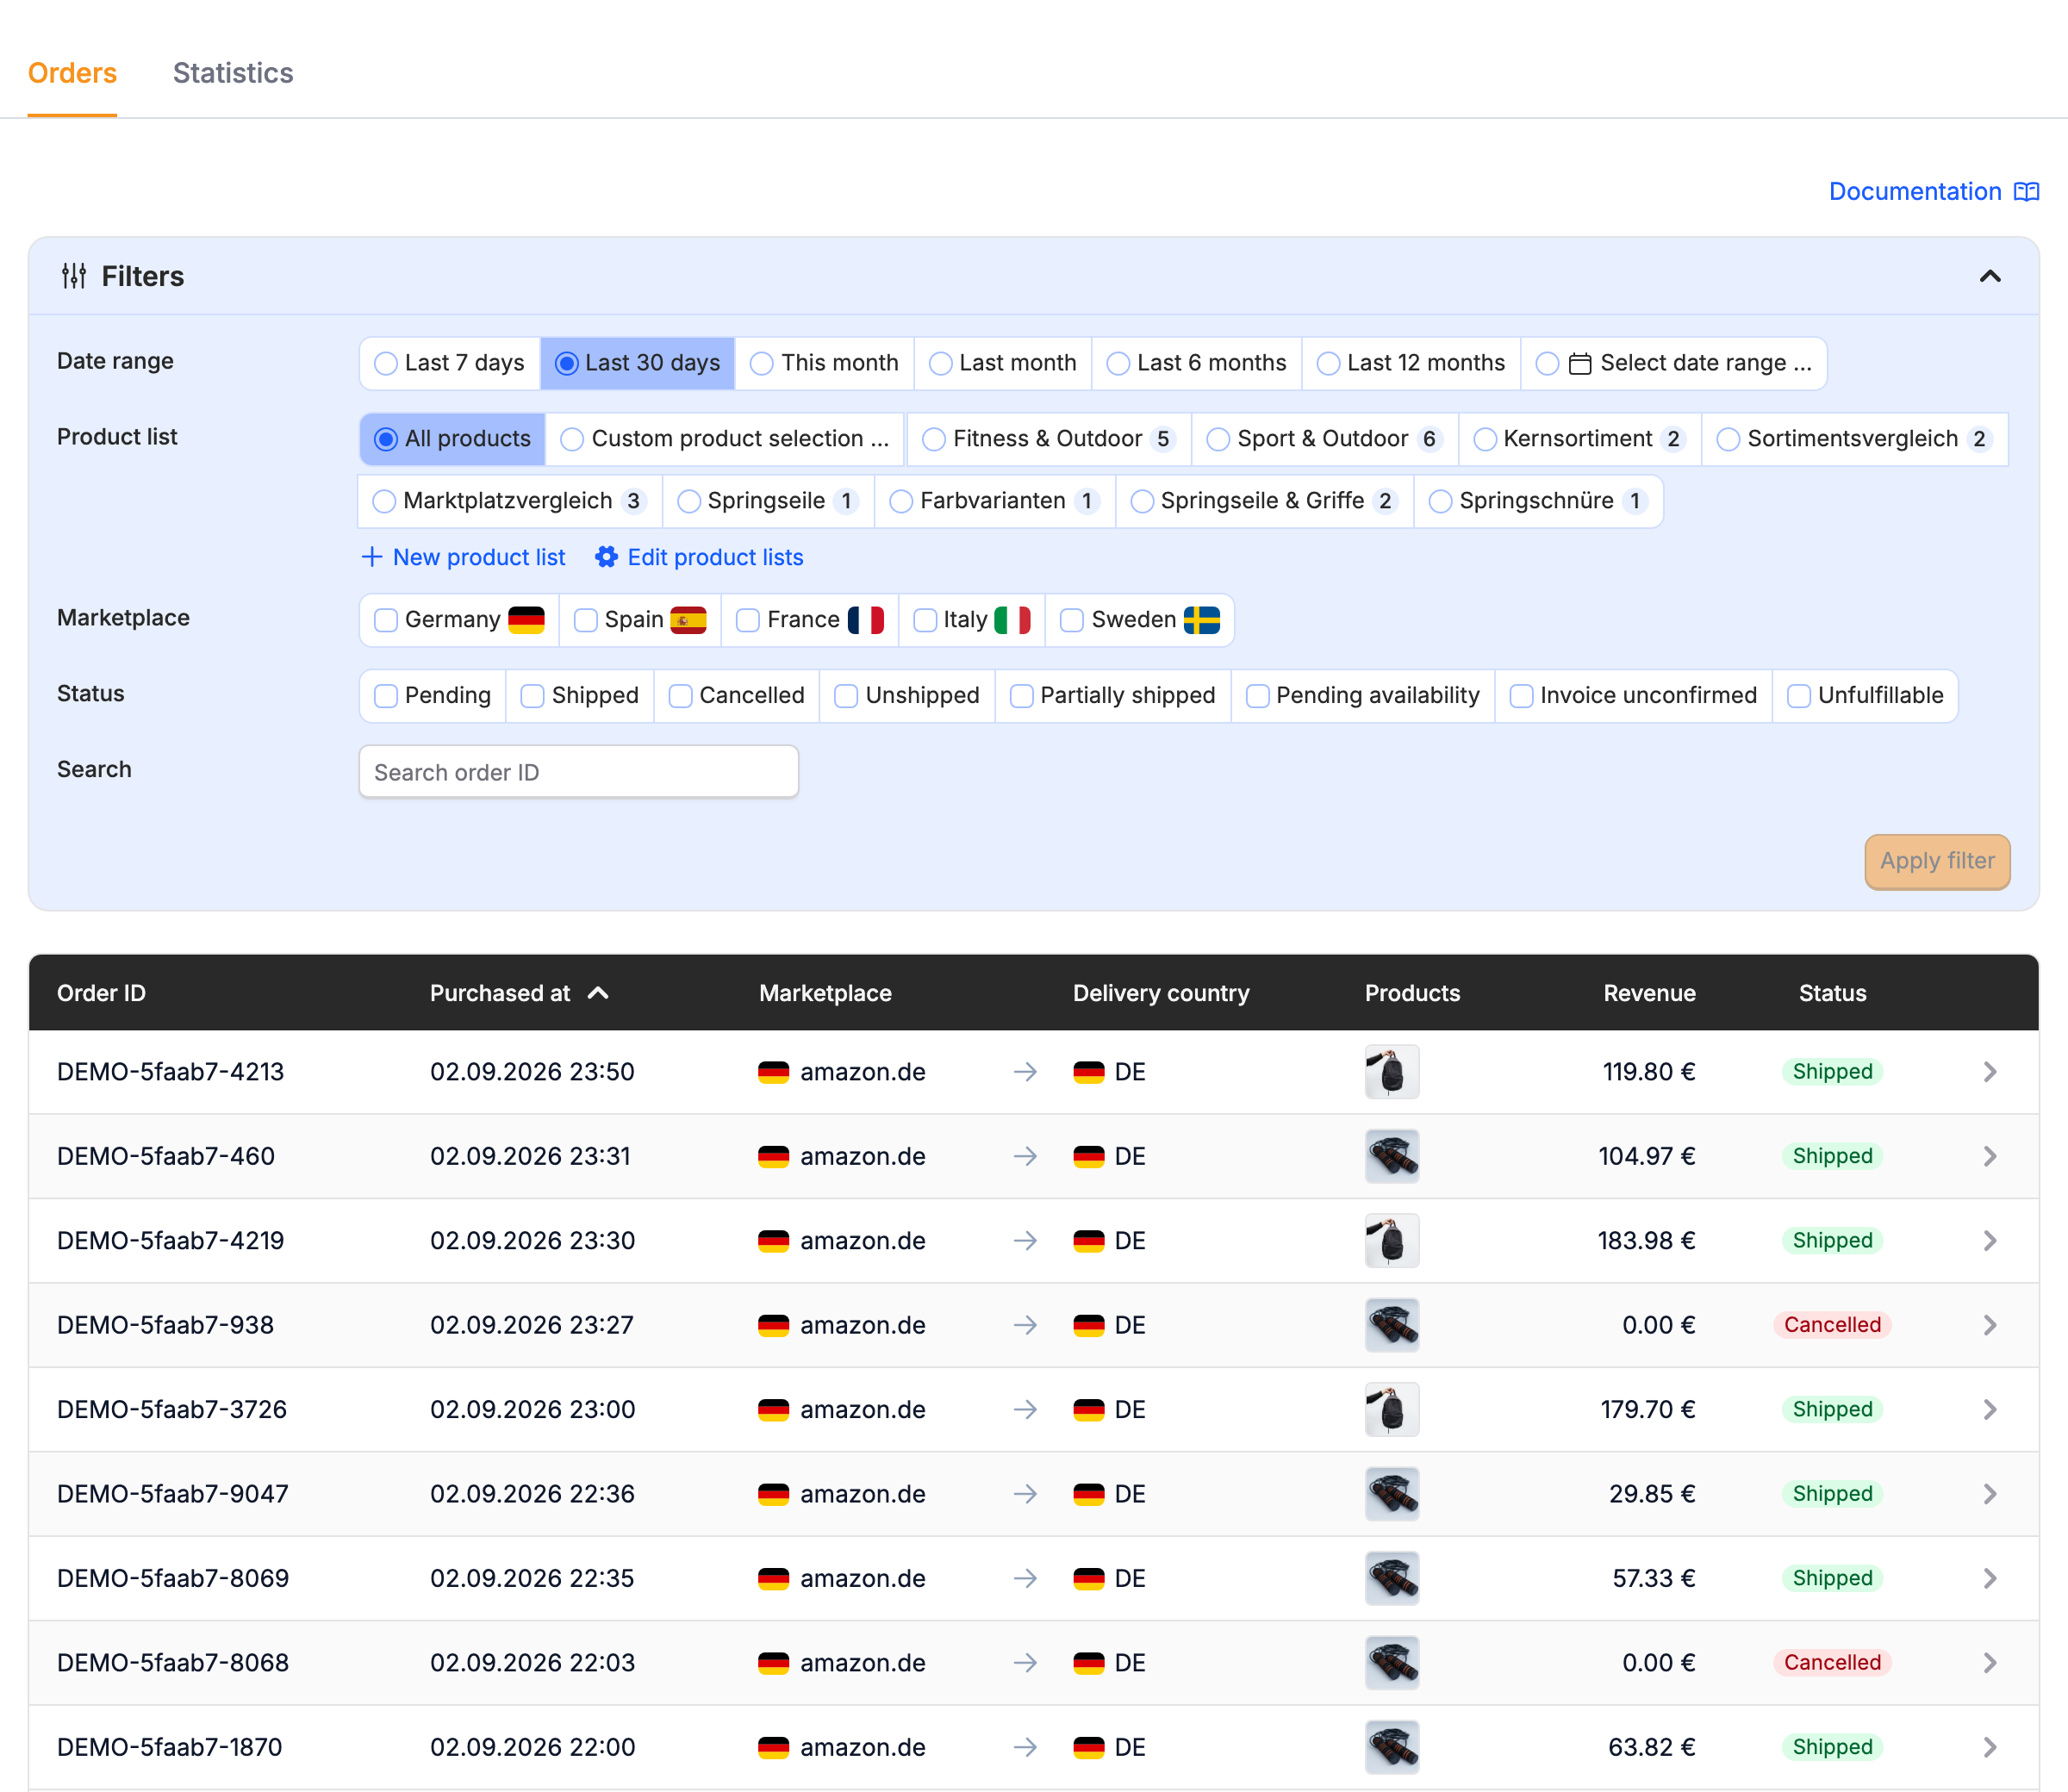Screen dimensions: 2068x1792
Task: Enable the Partially shipped checkbox
Action: pos(1021,696)
